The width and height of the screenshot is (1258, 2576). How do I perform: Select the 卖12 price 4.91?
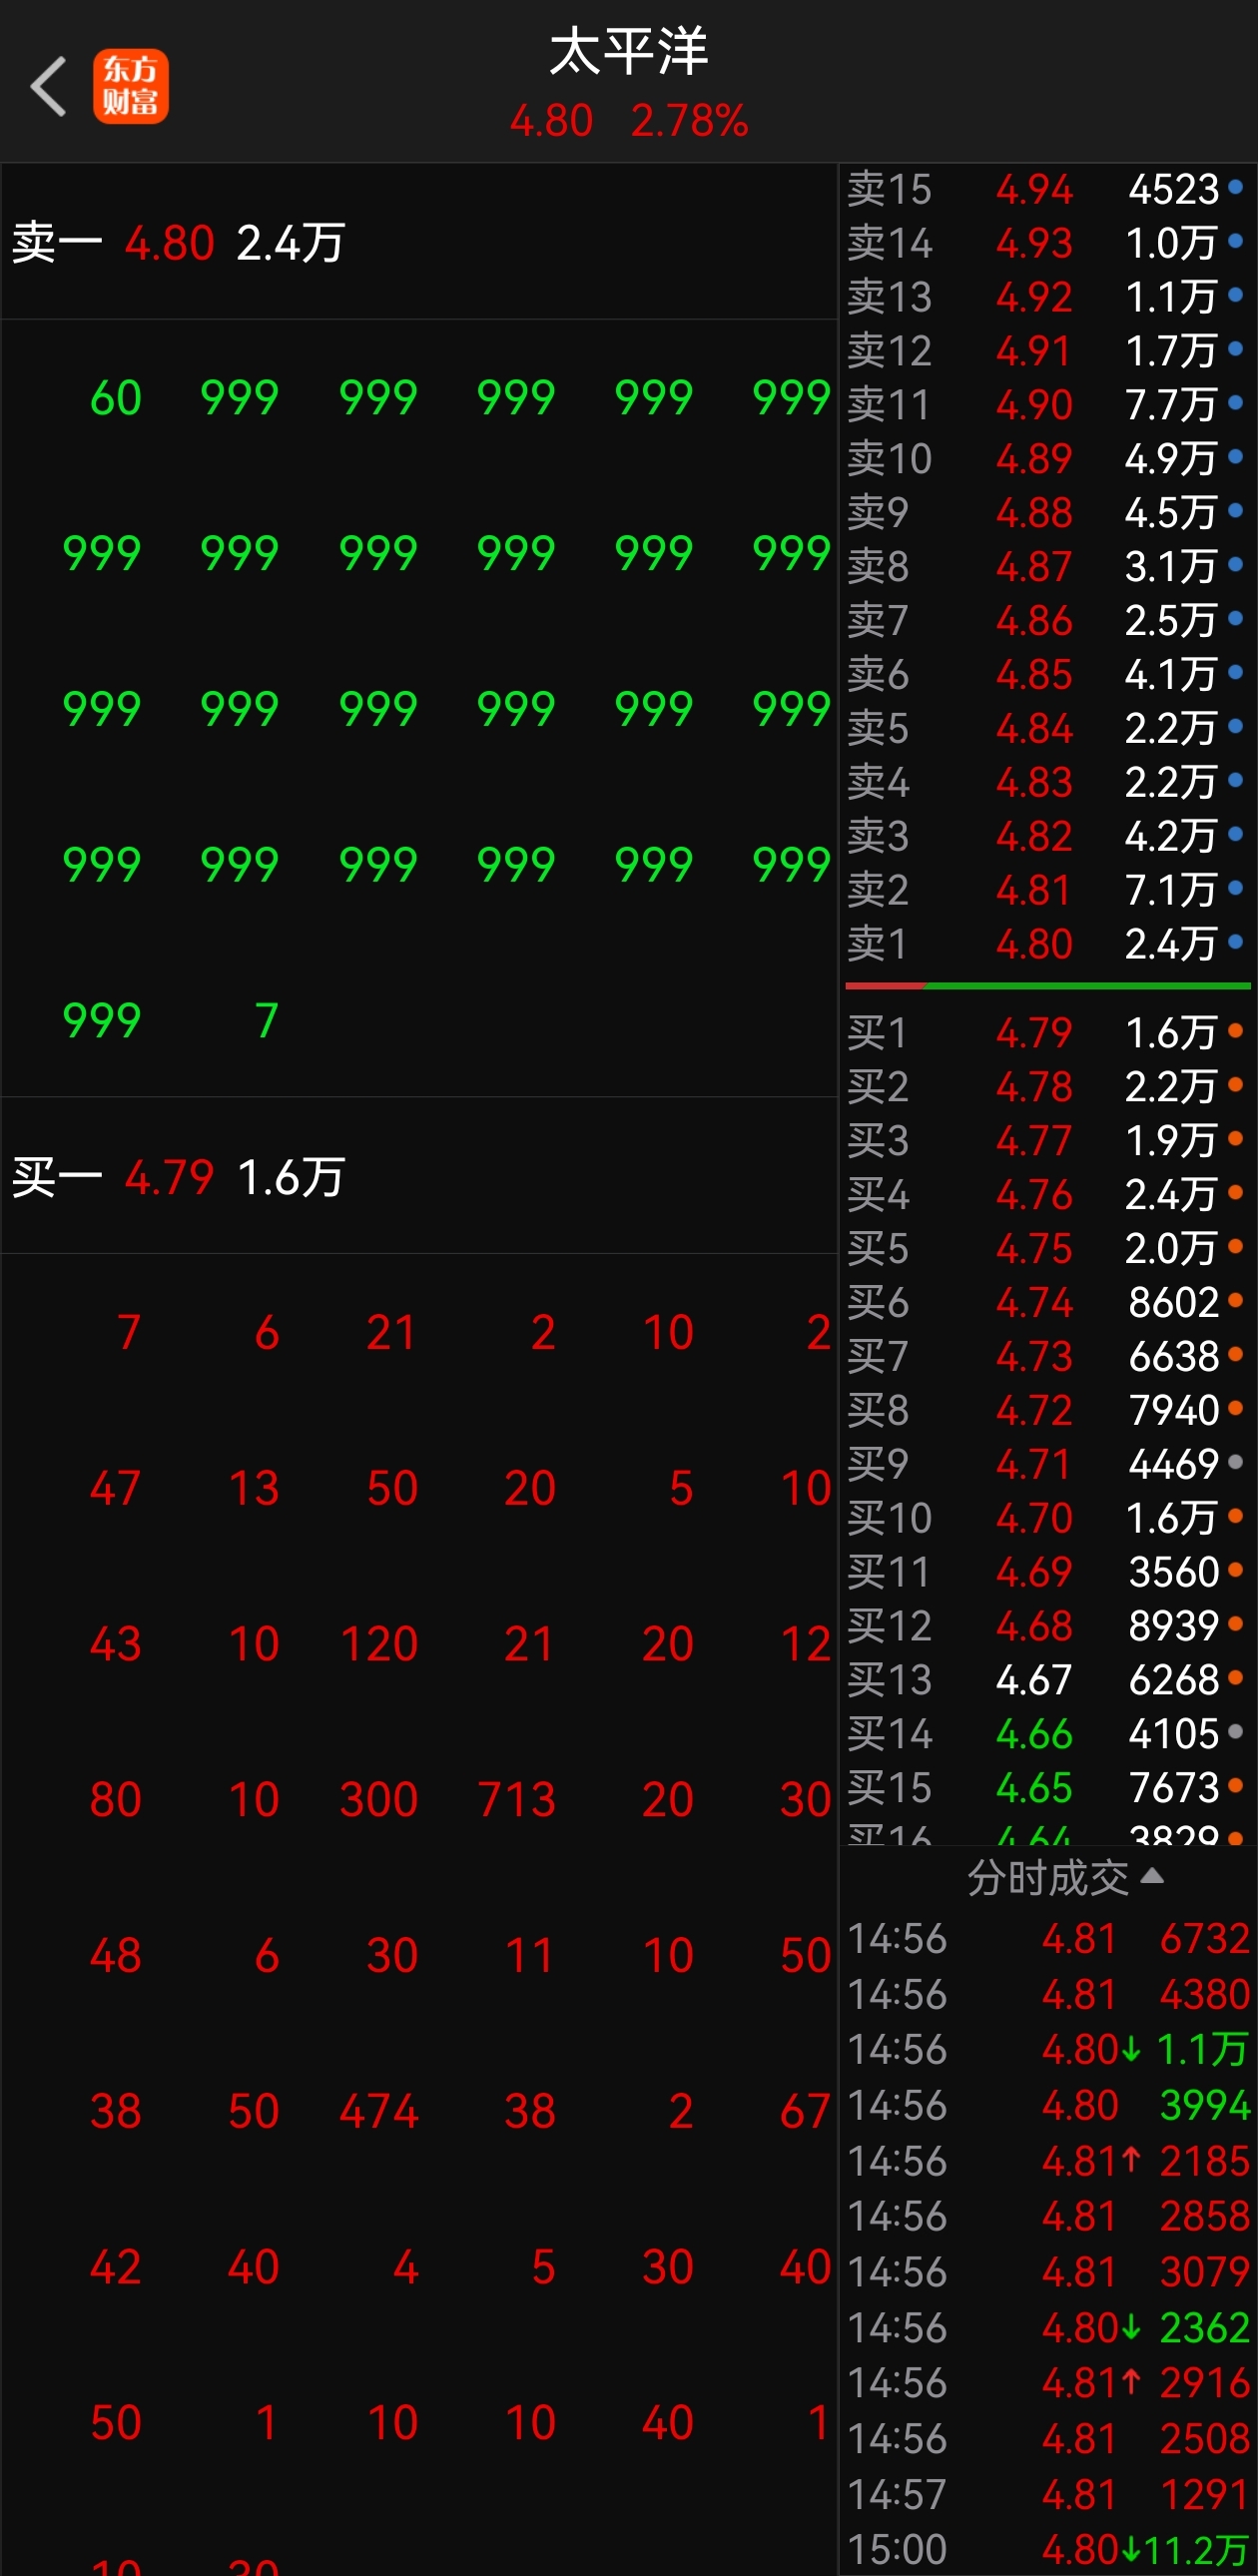[x=1034, y=351]
